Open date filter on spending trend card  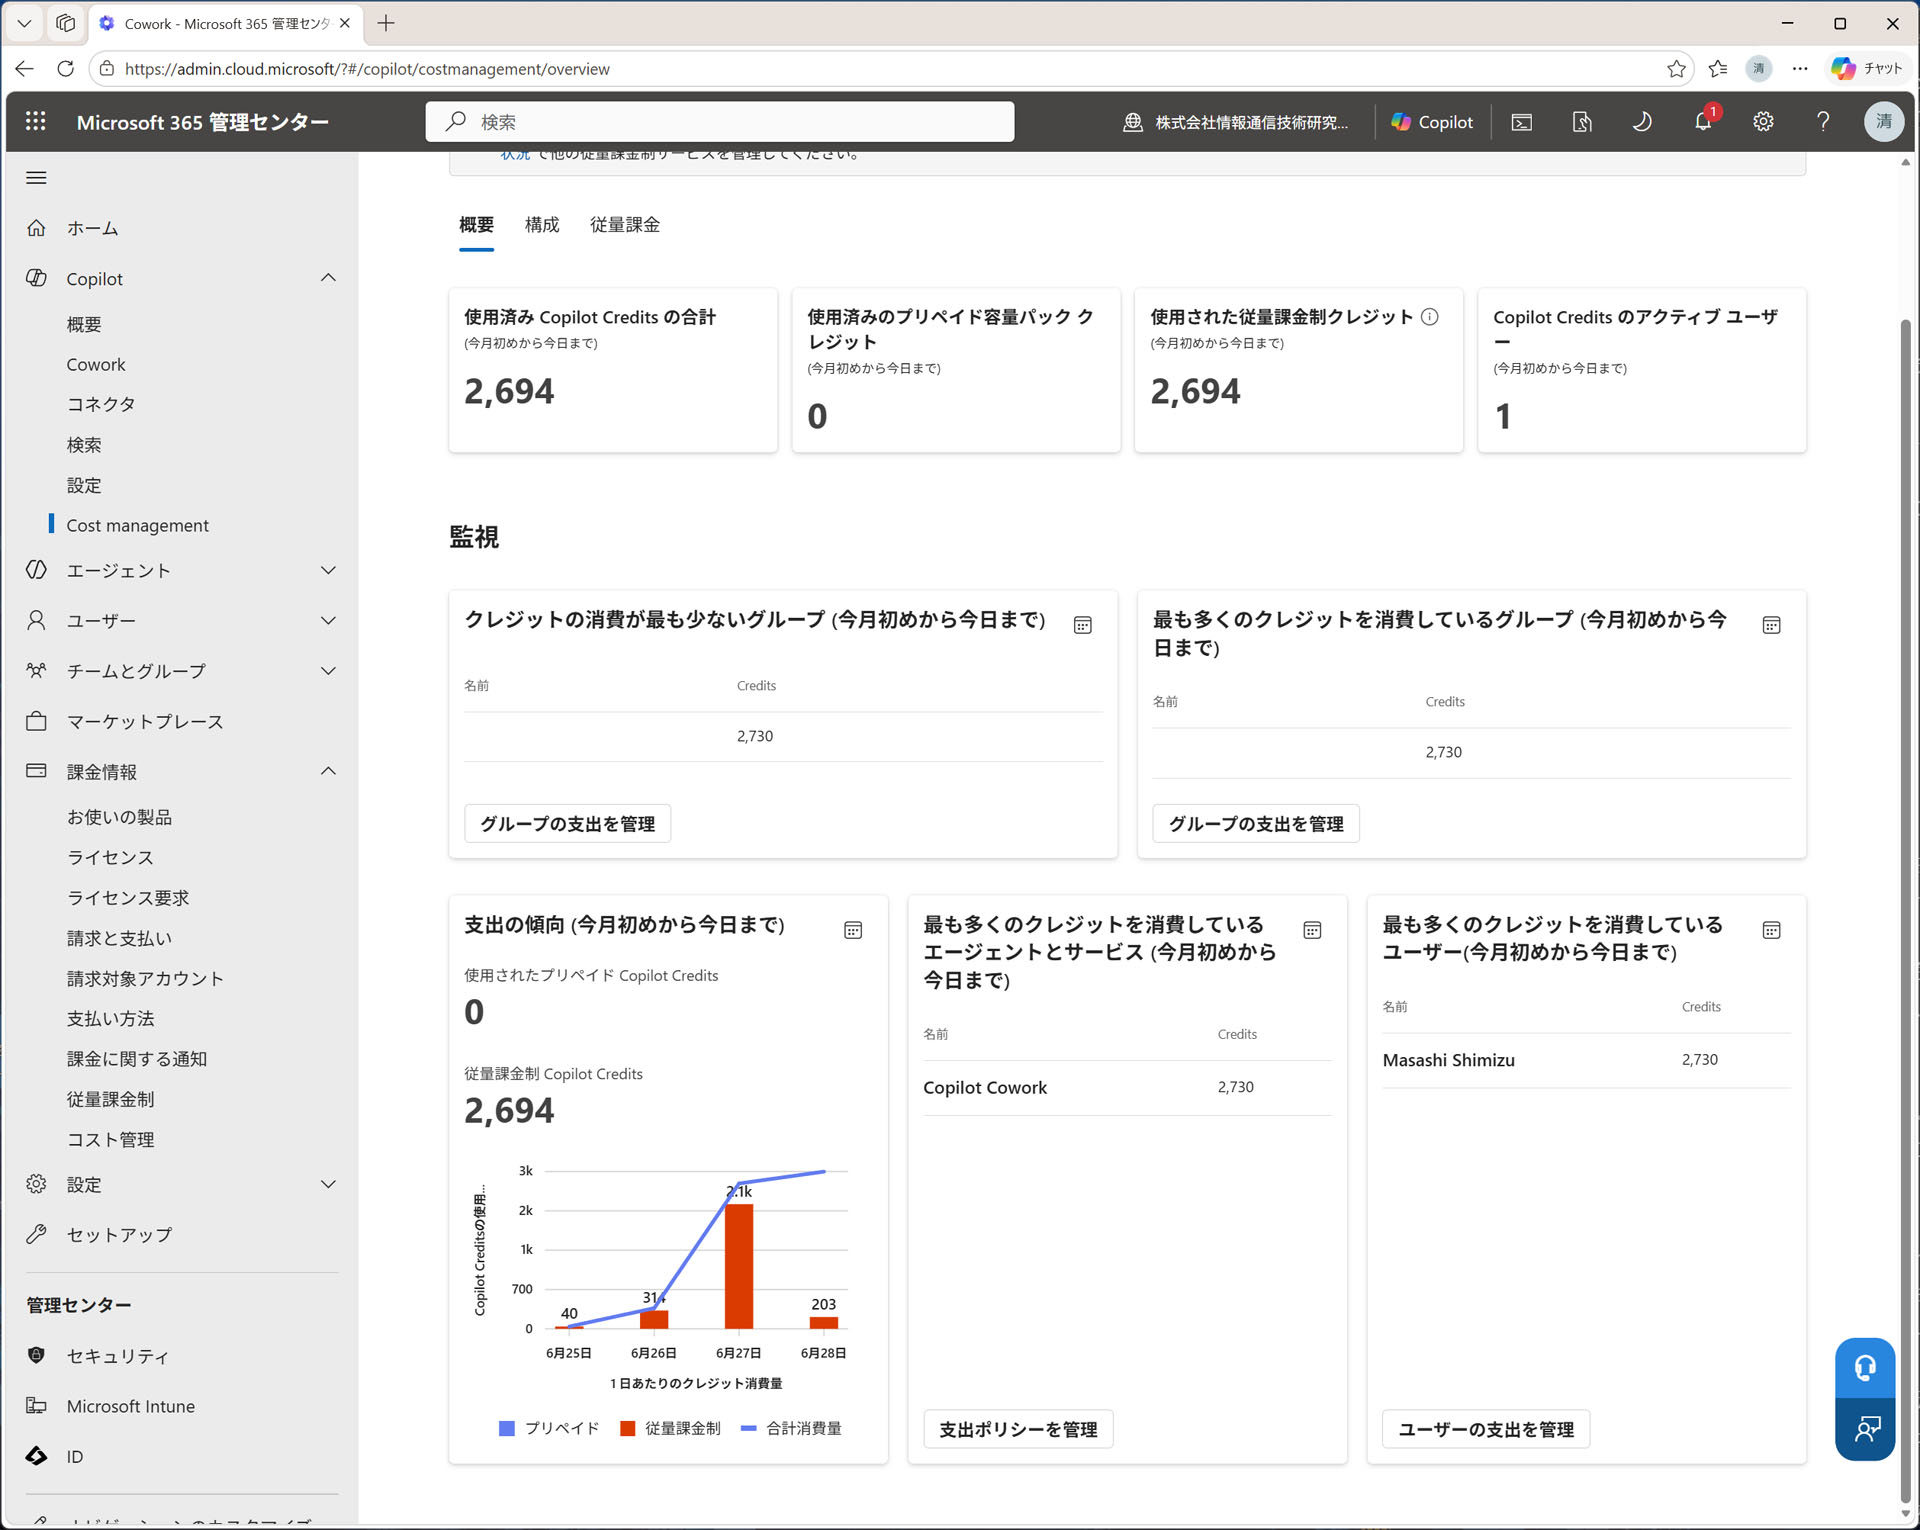[853, 930]
